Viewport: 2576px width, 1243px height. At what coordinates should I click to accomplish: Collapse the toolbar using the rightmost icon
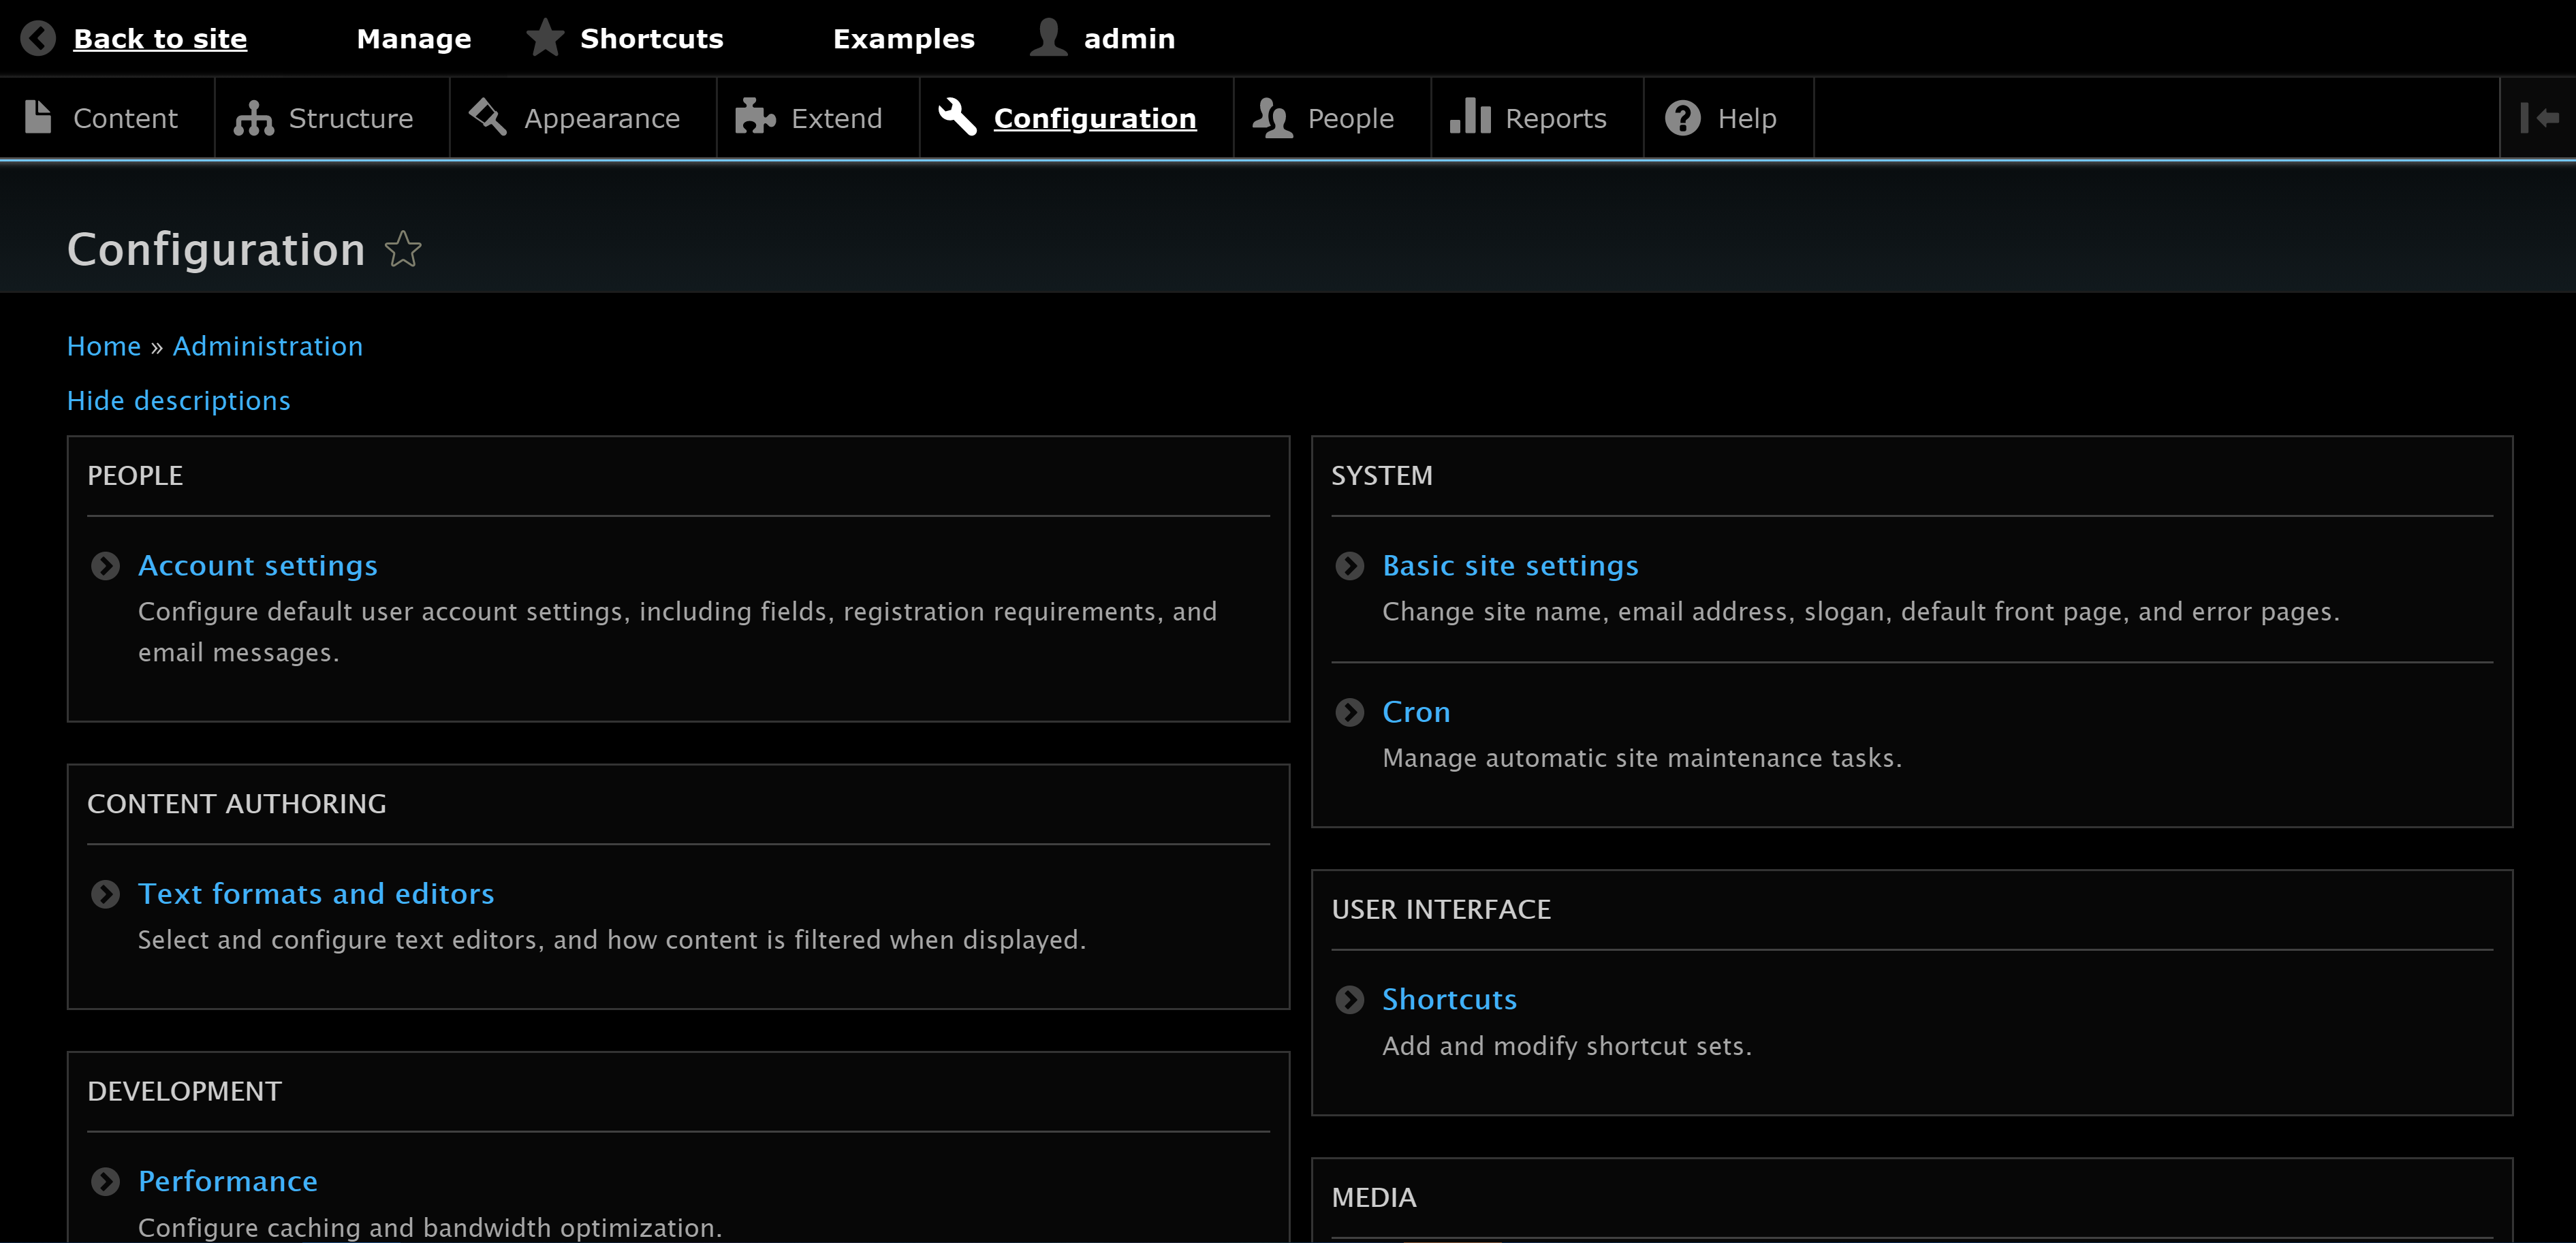(2541, 117)
